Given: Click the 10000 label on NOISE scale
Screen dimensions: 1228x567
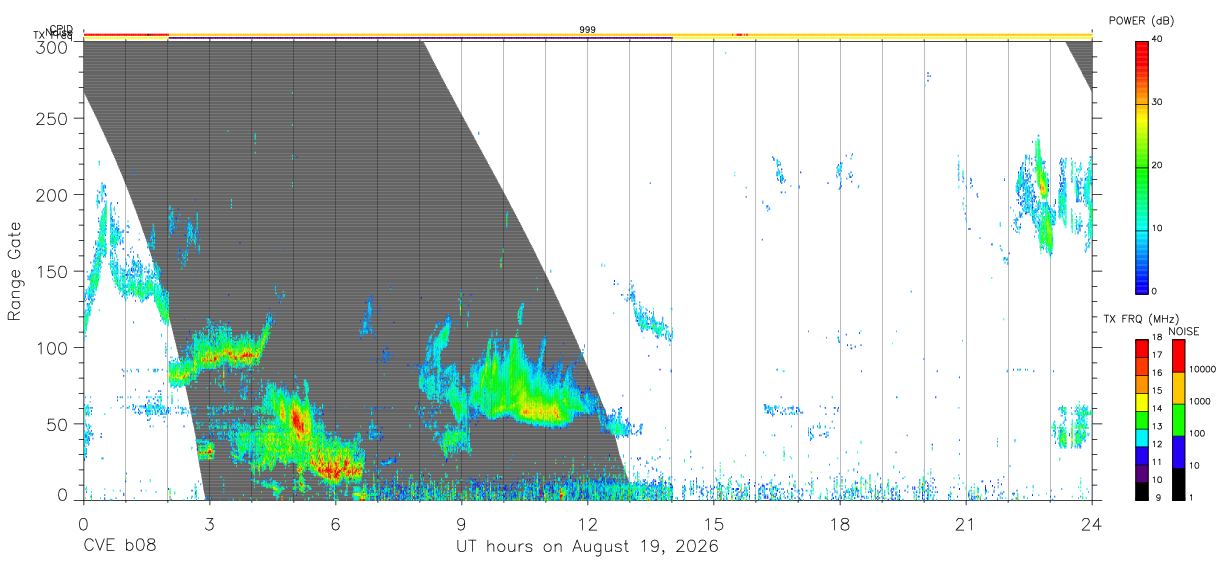Looking at the screenshot, I should click(1204, 369).
